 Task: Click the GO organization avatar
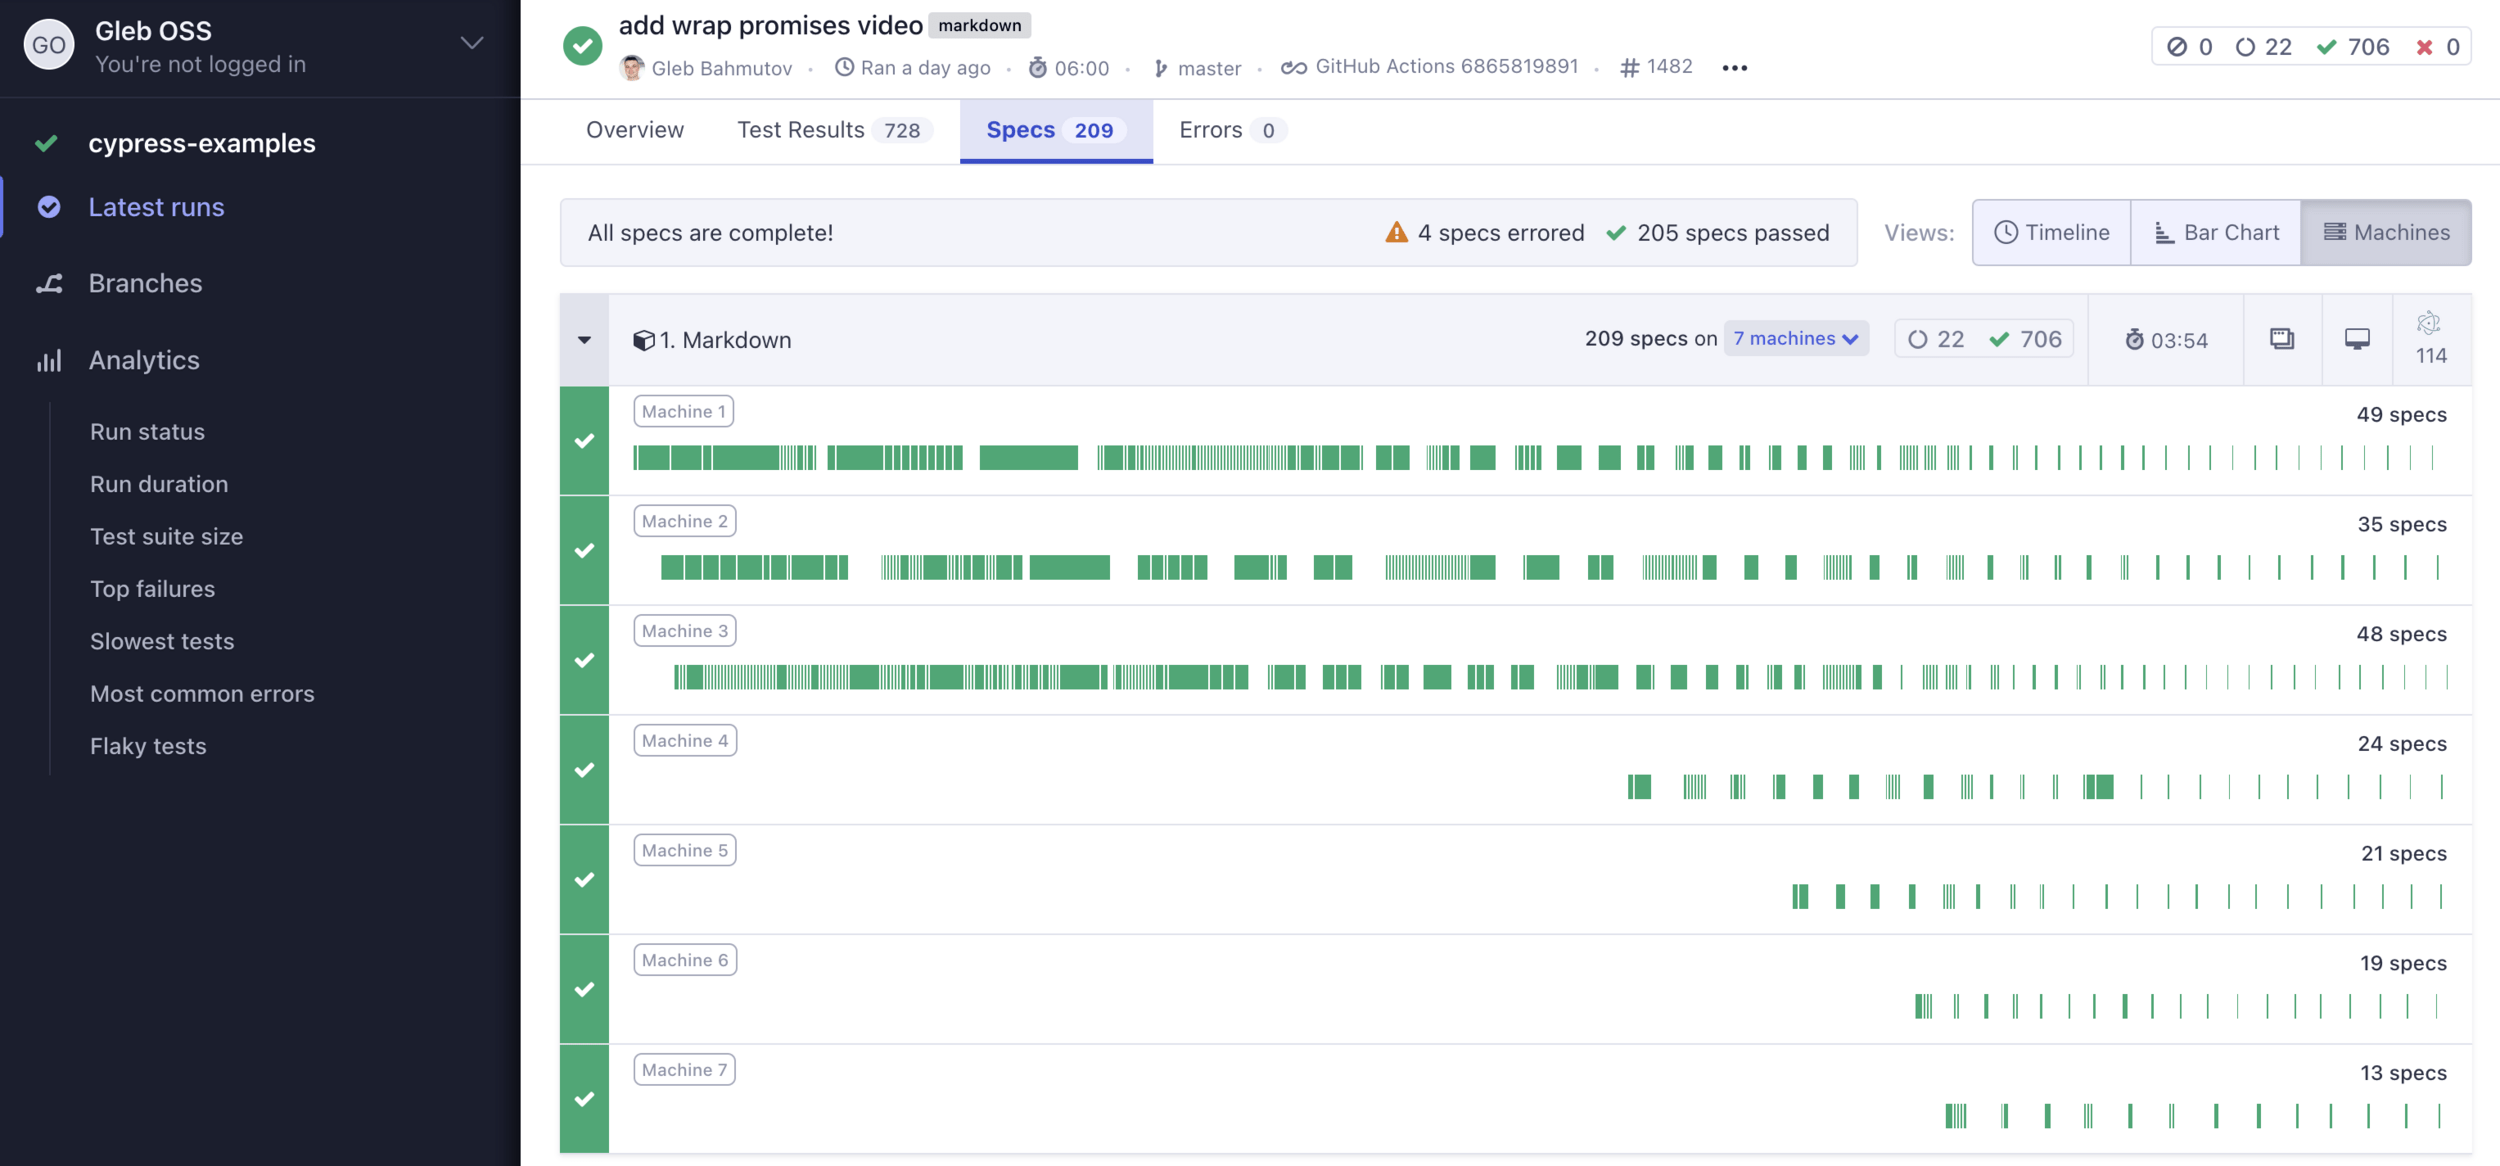click(48, 45)
